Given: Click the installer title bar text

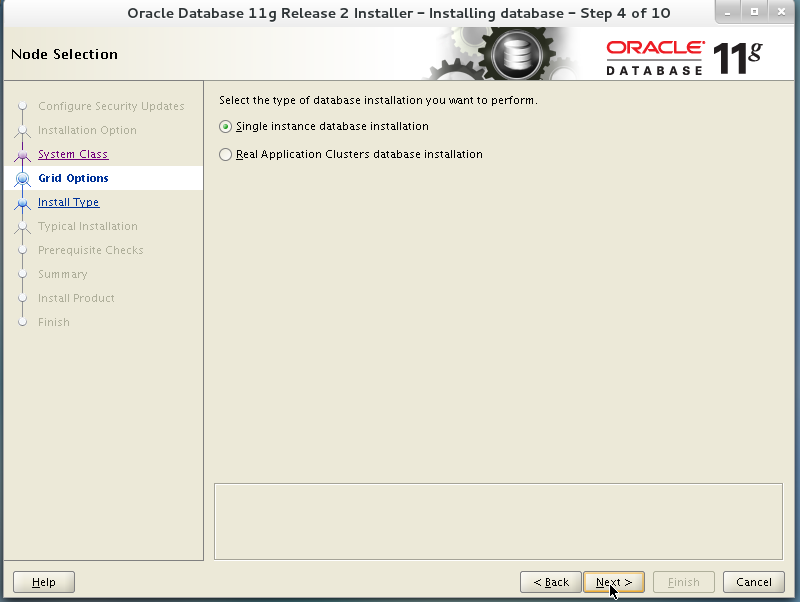Looking at the screenshot, I should point(398,13).
